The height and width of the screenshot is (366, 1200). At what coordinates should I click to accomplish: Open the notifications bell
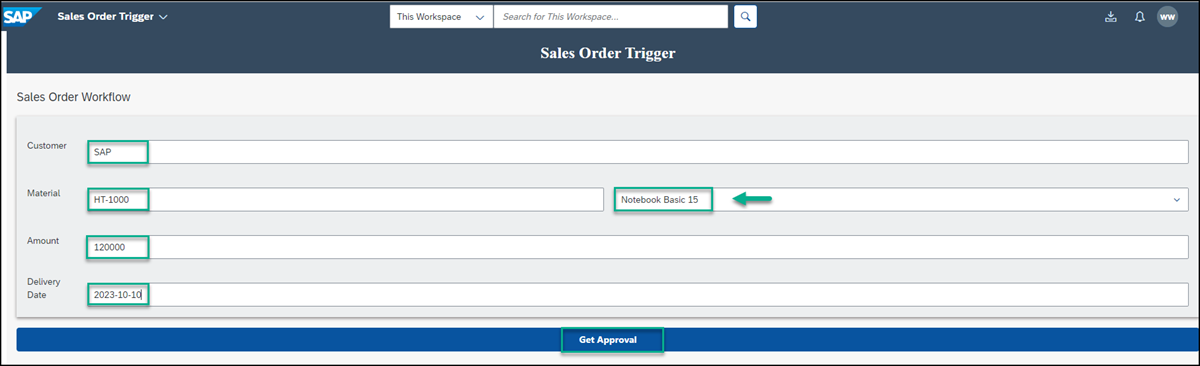pos(1139,17)
